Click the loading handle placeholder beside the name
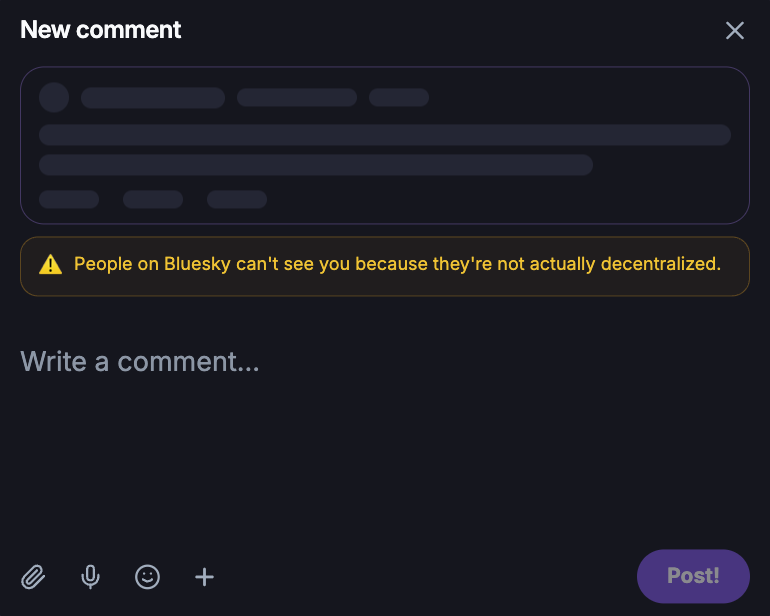The height and width of the screenshot is (616, 770). [x=297, y=97]
